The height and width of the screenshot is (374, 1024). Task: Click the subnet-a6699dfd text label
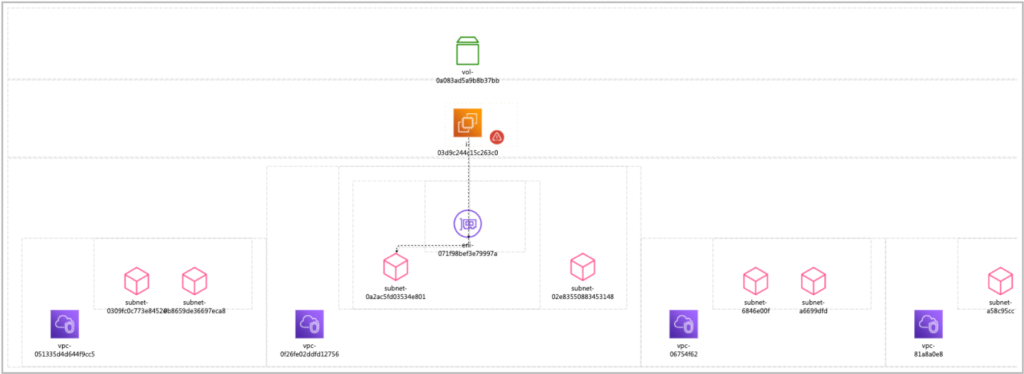pos(814,307)
